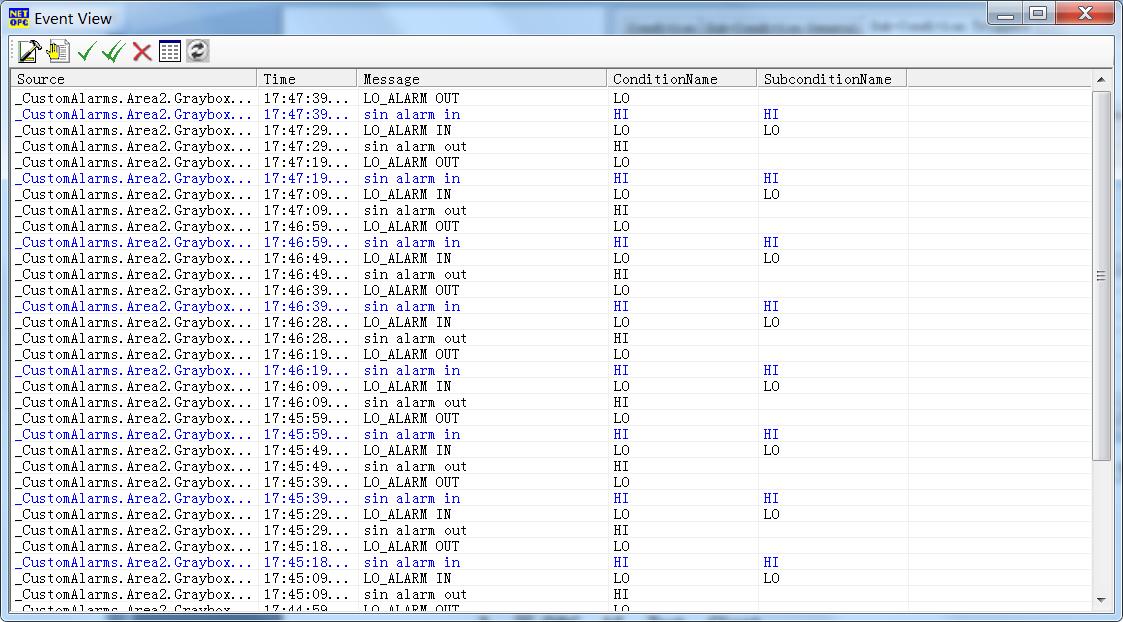Select 'sin alarm in' message at 17:47:19
1123x622 pixels.
[x=412, y=178]
